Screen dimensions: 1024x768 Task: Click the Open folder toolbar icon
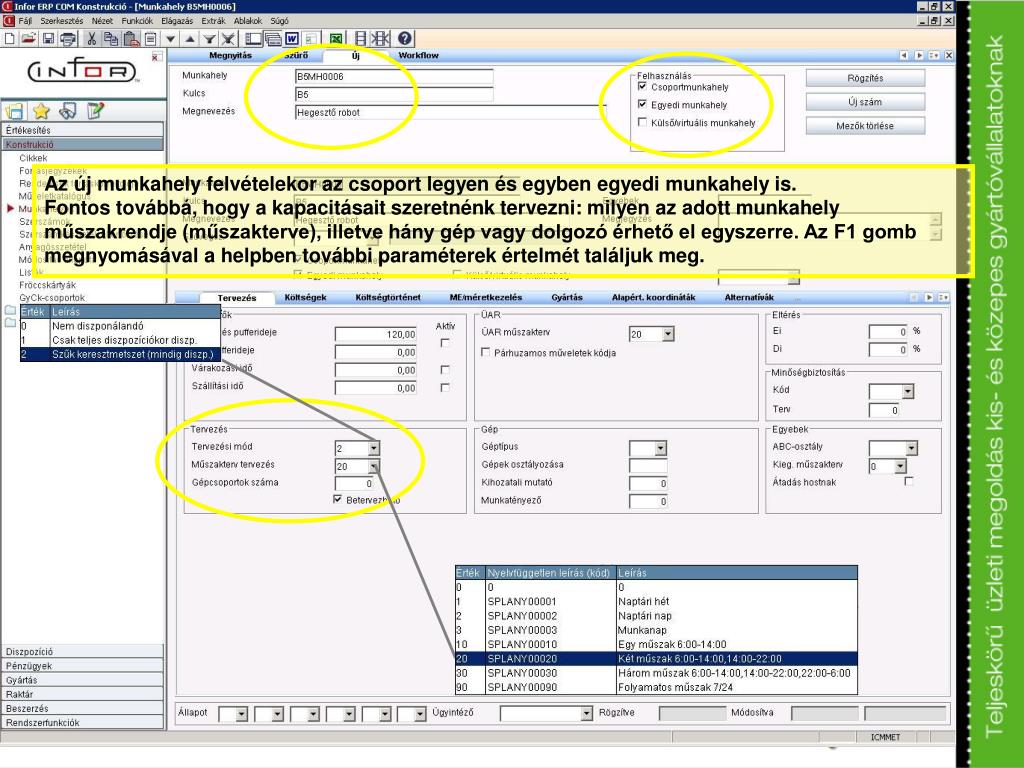[28, 39]
